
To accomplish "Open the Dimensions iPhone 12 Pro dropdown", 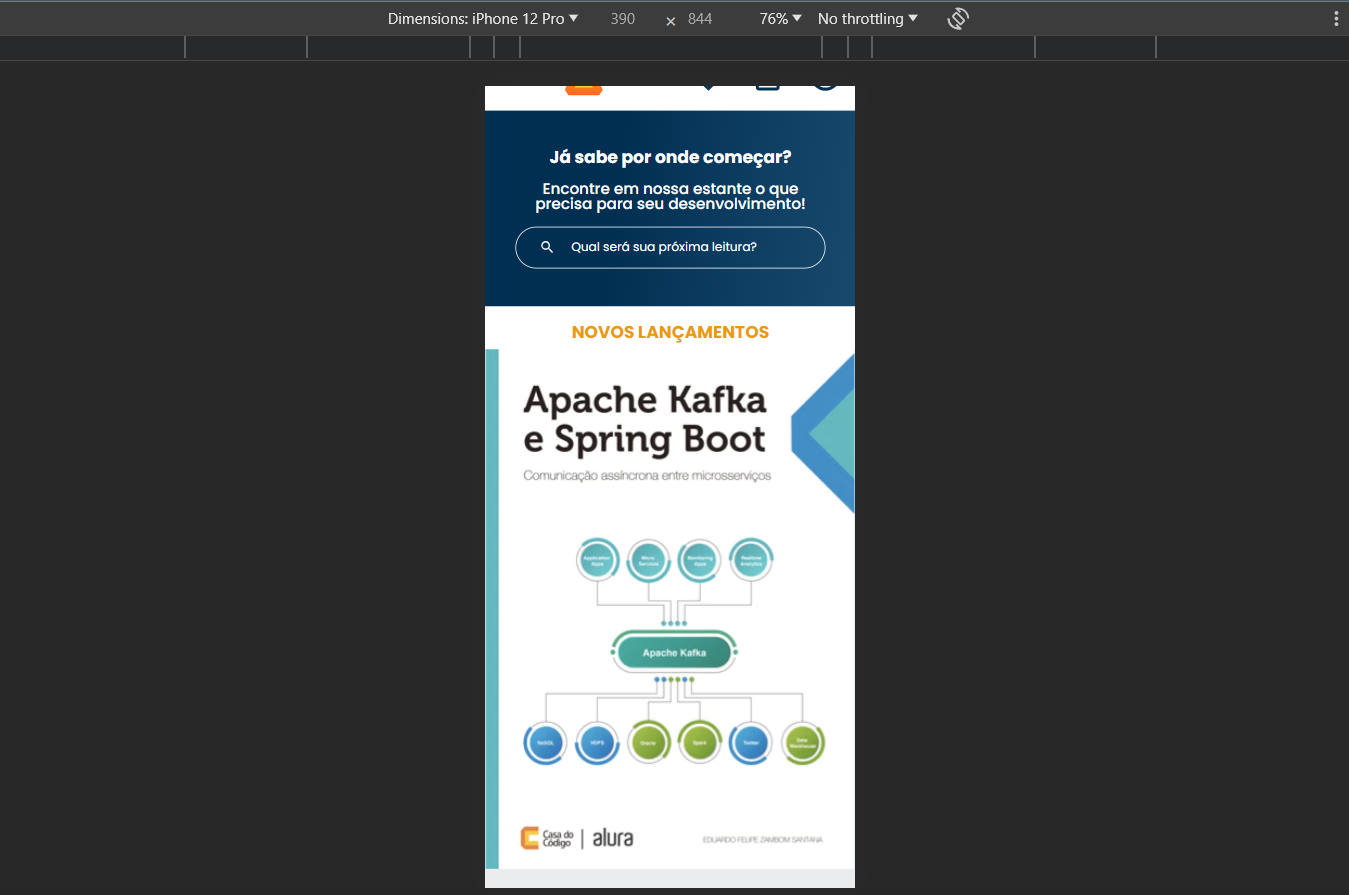I will click(483, 19).
